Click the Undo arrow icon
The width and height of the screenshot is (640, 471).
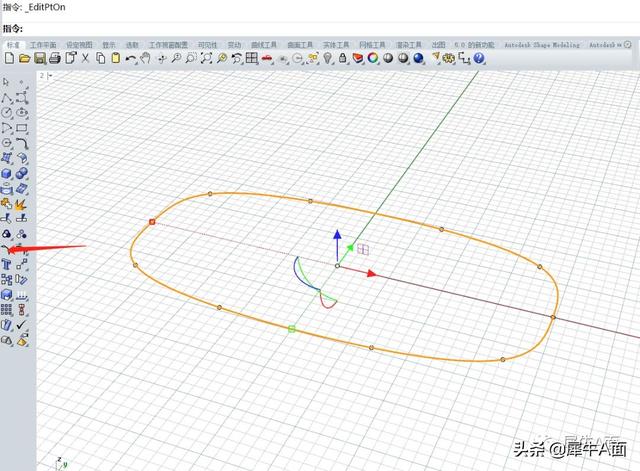click(131, 59)
